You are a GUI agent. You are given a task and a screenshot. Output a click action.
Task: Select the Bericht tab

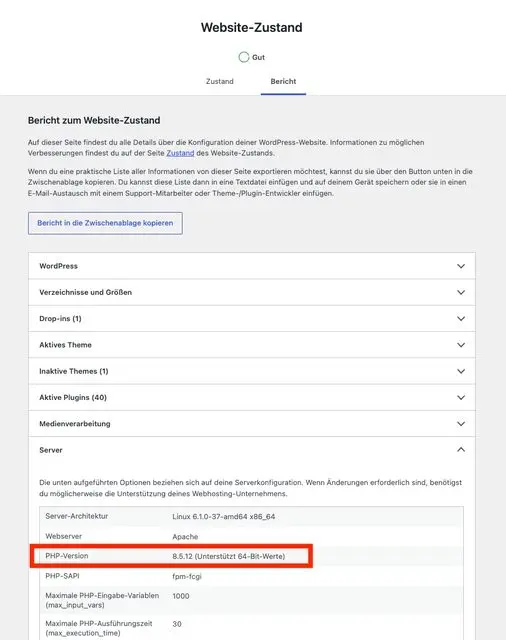(283, 81)
